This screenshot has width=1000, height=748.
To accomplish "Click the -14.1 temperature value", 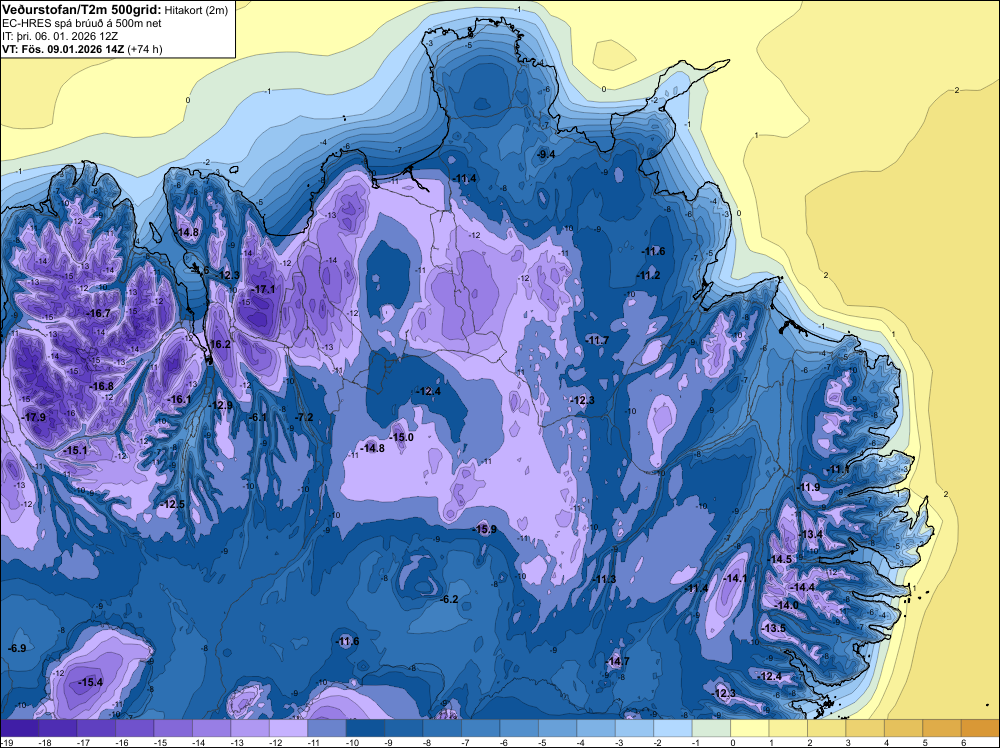I will pos(735,578).
